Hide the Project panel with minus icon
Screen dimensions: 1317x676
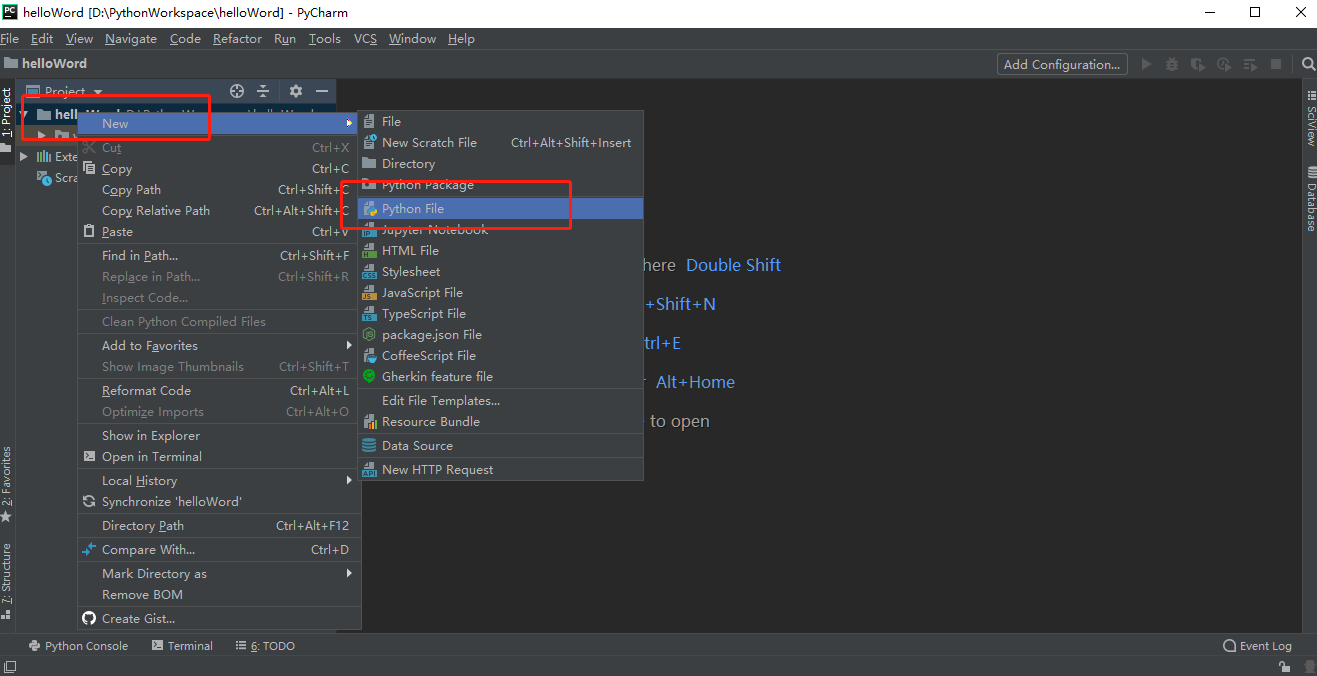[x=322, y=91]
